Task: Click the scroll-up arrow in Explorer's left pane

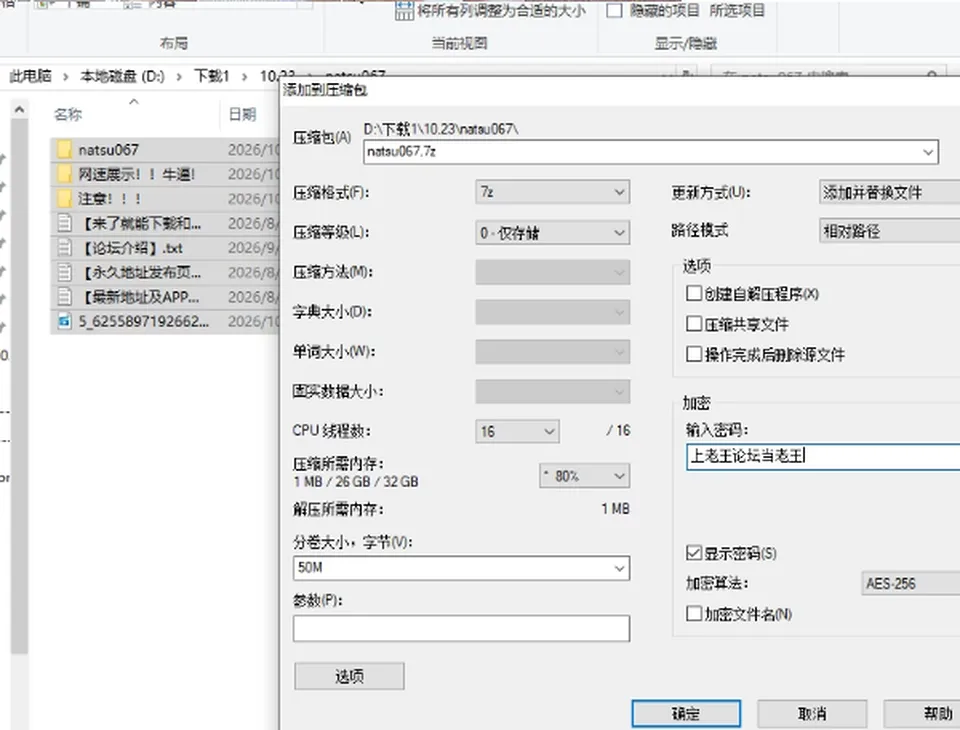Action: 19,110
